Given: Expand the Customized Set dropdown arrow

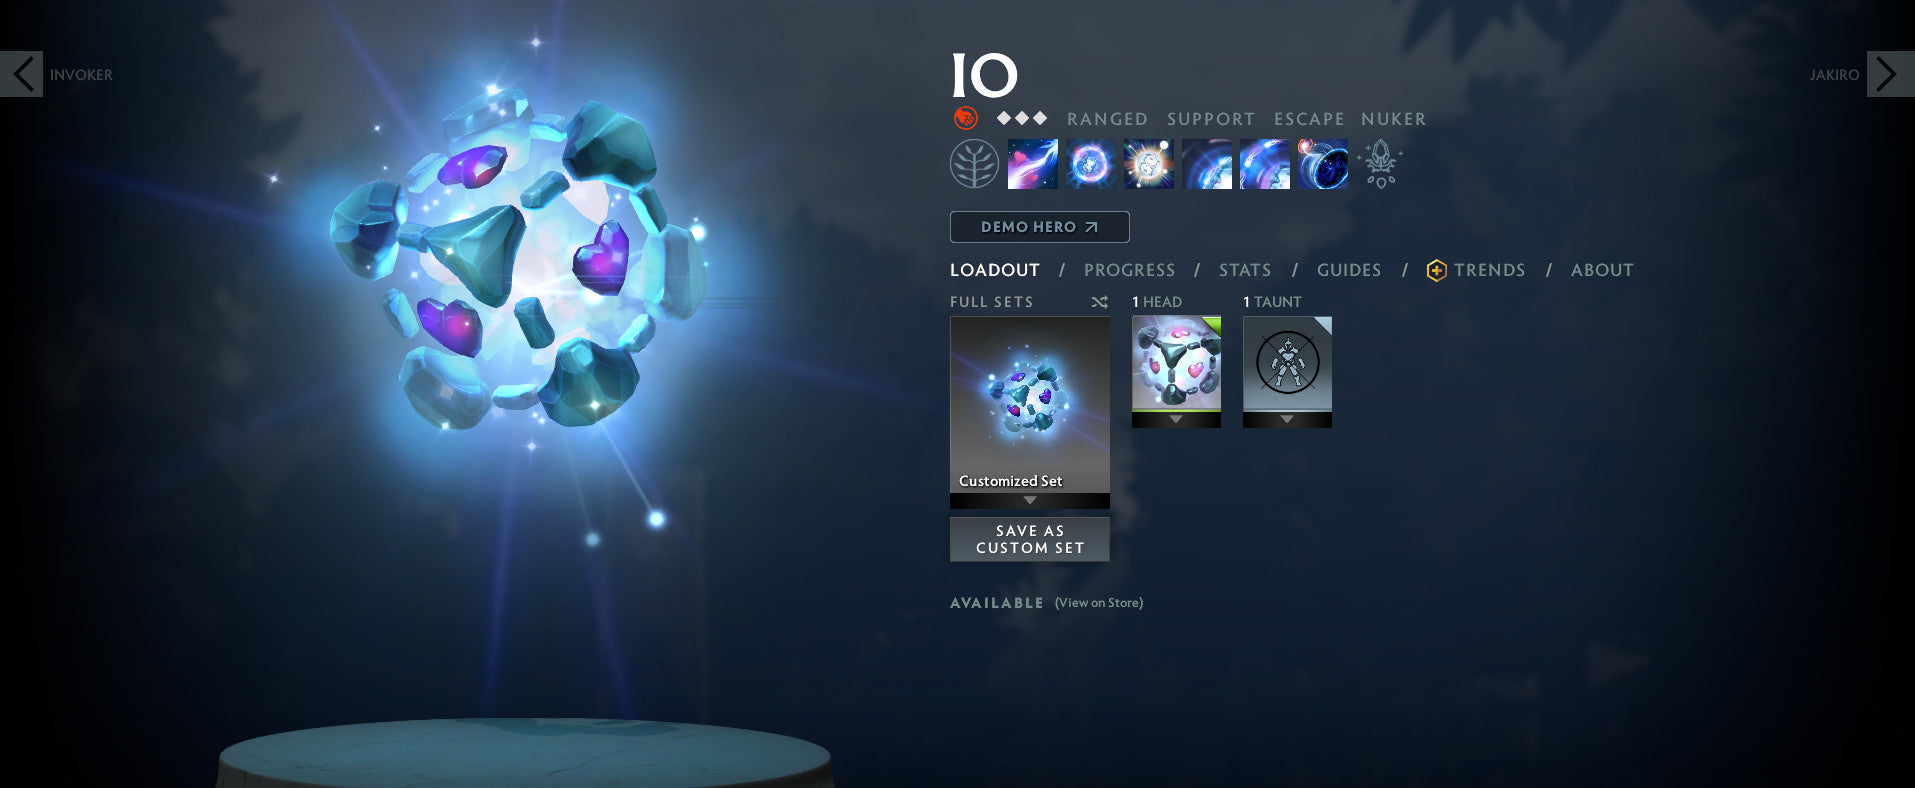Looking at the screenshot, I should click(x=1030, y=500).
